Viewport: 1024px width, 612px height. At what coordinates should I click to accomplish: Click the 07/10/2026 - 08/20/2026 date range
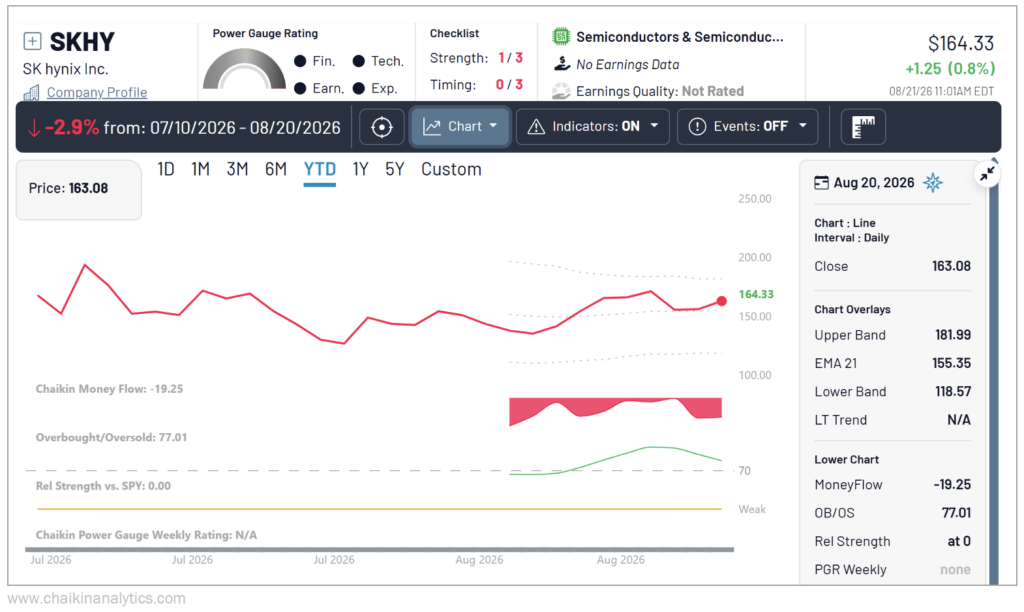tap(245, 127)
